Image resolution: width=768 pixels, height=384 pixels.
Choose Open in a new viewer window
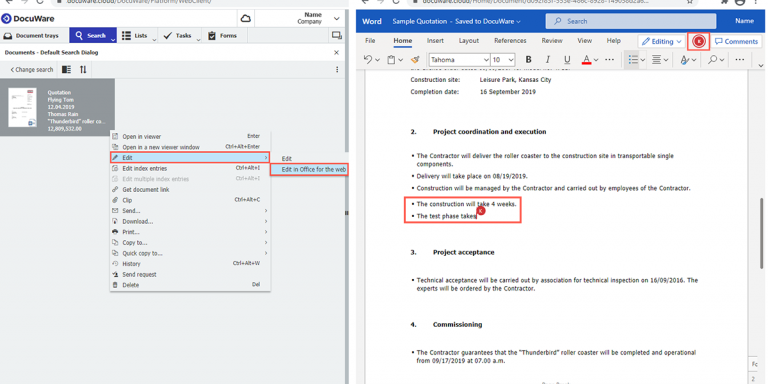point(190,147)
